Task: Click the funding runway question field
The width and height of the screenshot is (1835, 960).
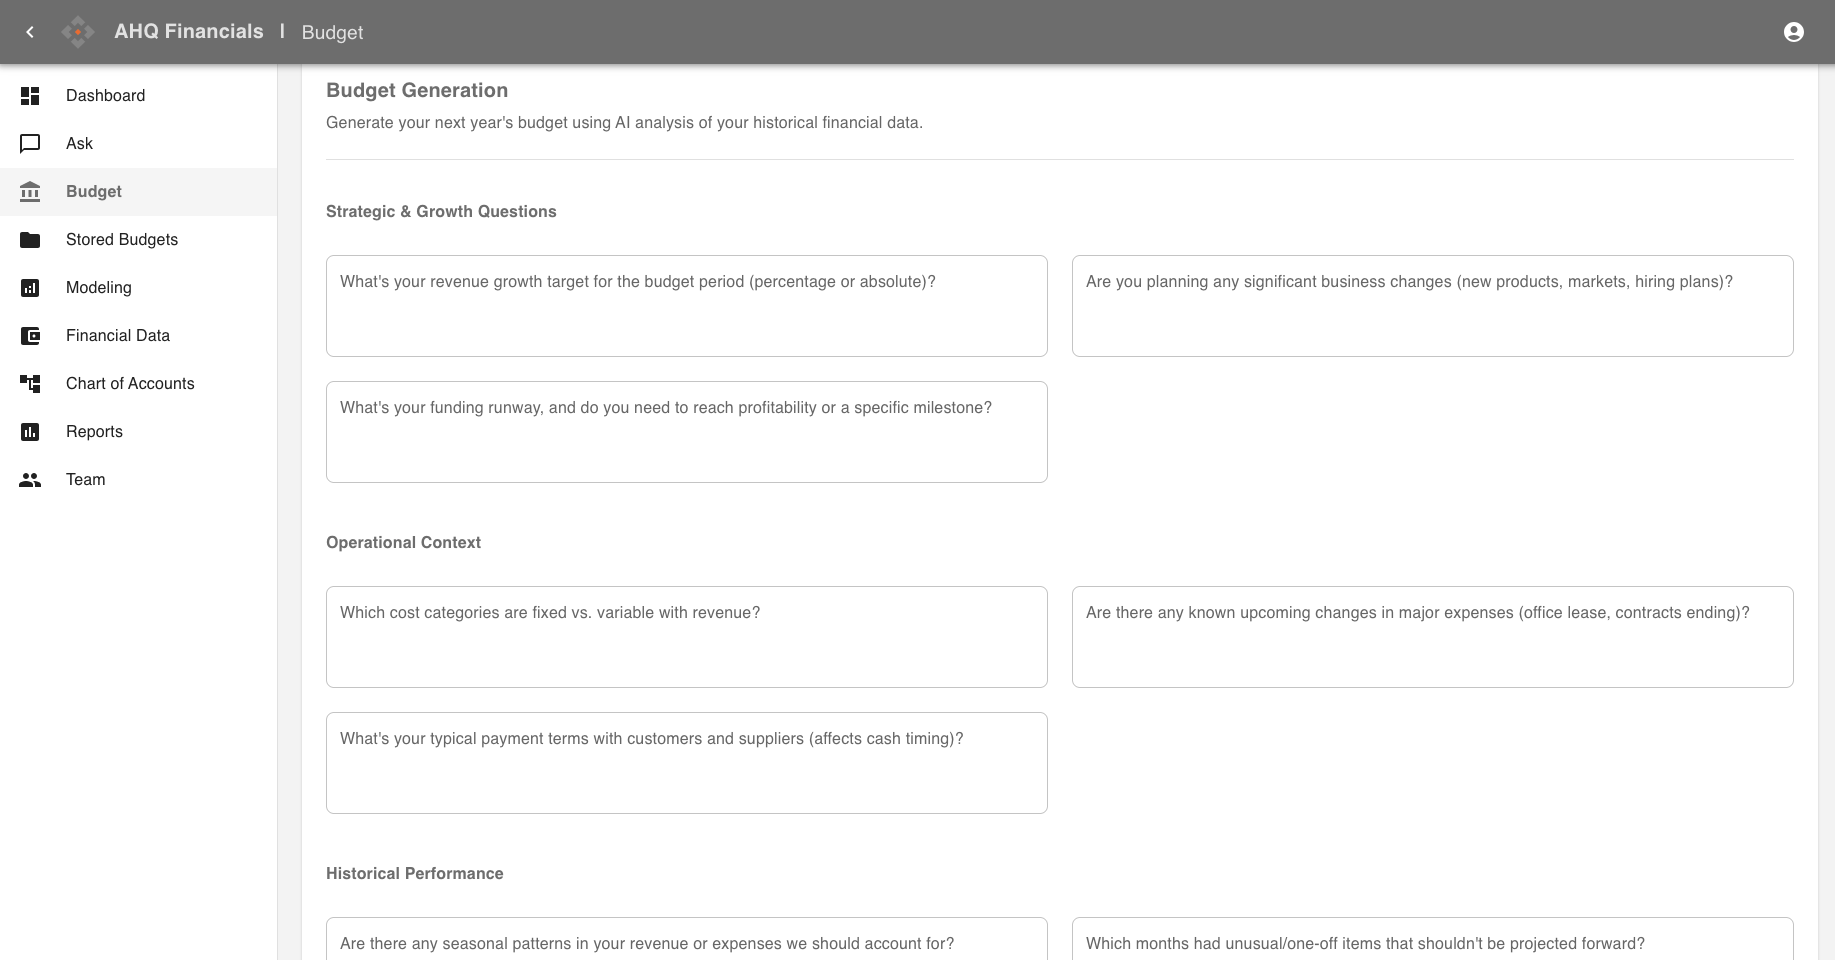Action: point(686,432)
